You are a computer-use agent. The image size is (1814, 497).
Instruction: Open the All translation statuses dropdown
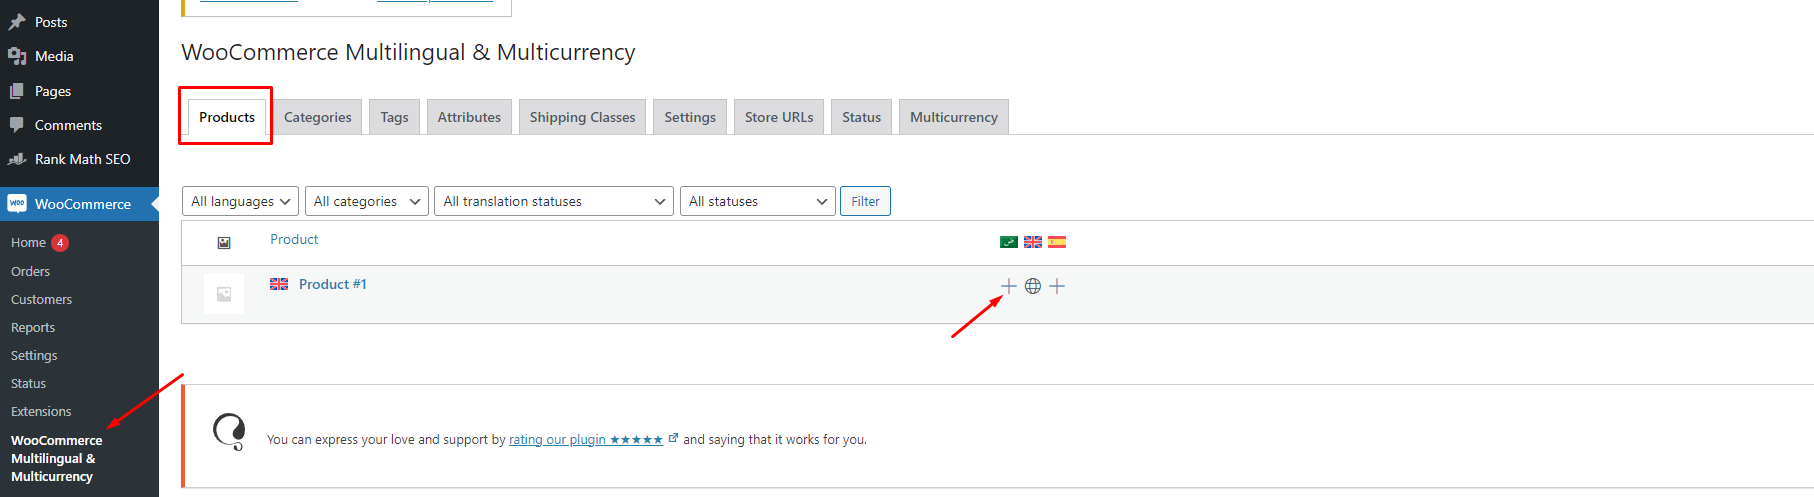coord(554,201)
